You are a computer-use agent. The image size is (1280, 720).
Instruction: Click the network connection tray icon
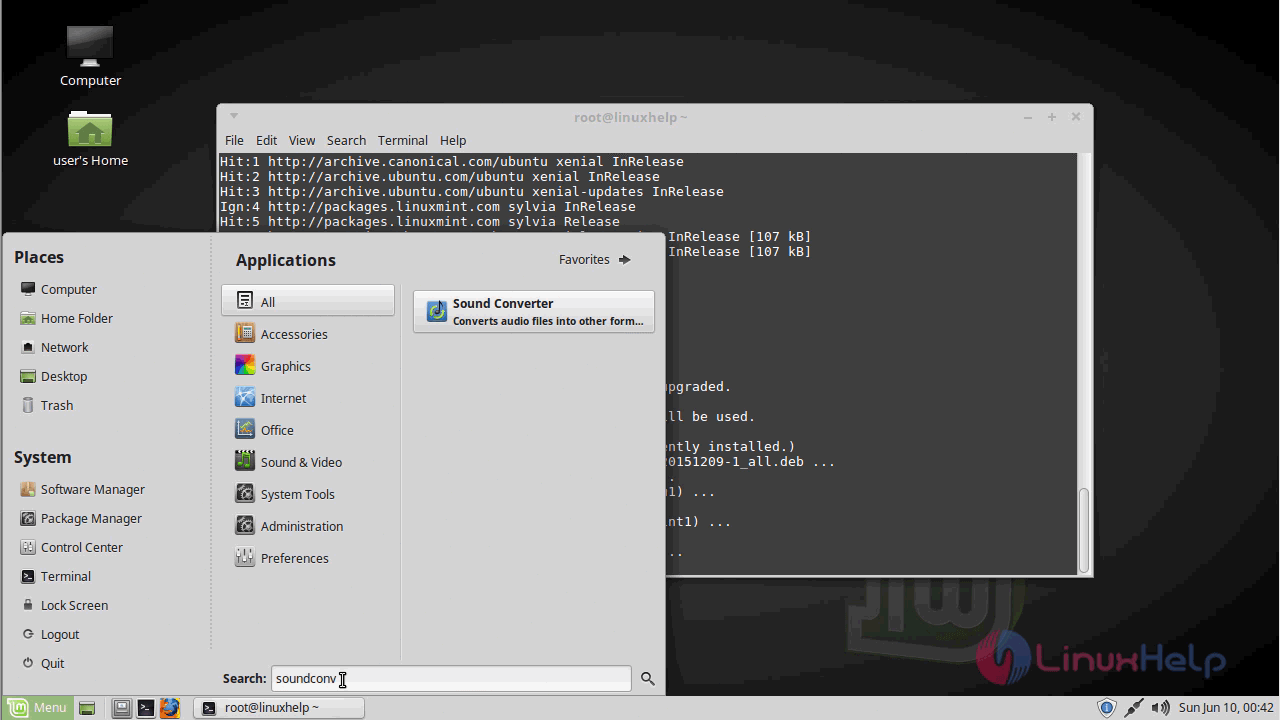pos(1133,708)
